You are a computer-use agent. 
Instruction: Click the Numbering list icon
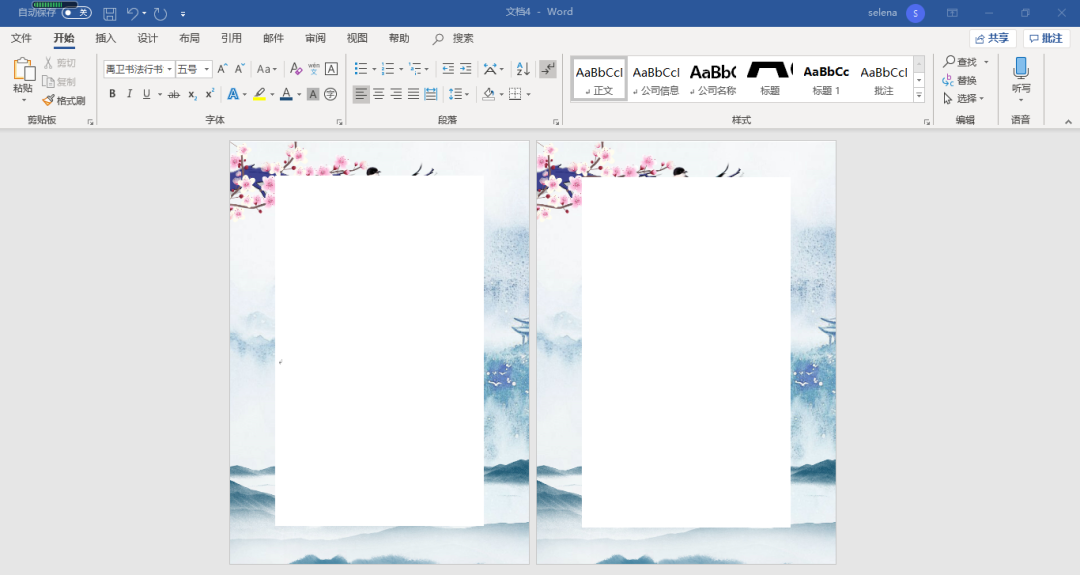(388, 69)
